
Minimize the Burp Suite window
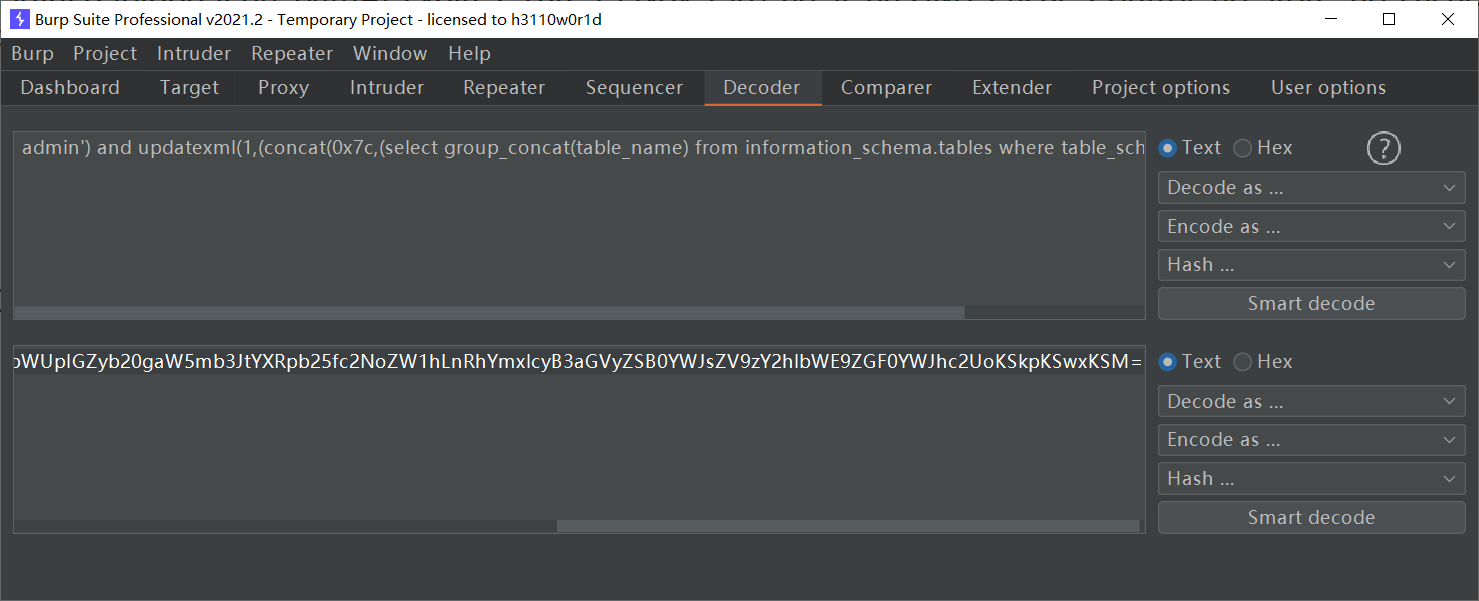[x=1331, y=19]
